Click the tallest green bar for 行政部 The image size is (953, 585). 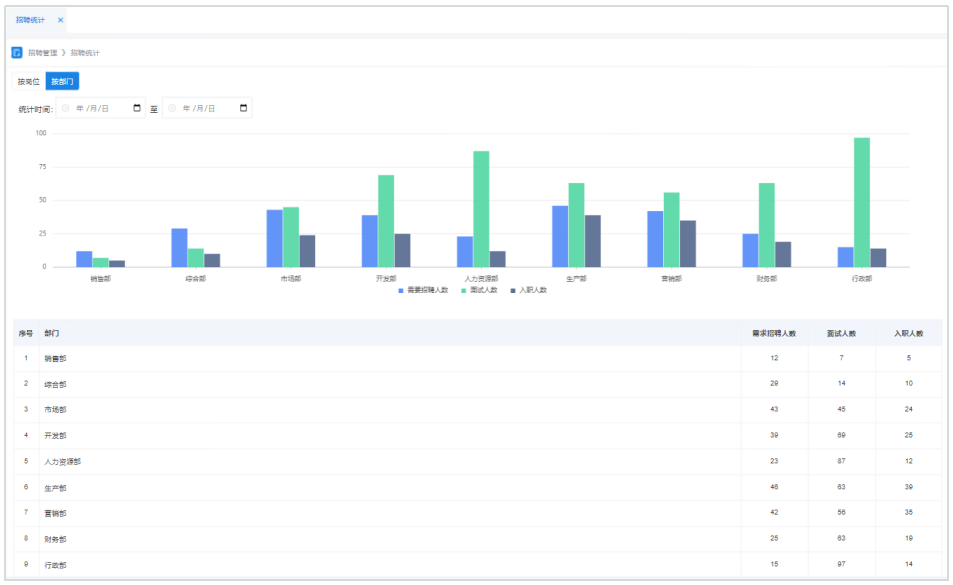click(x=861, y=202)
